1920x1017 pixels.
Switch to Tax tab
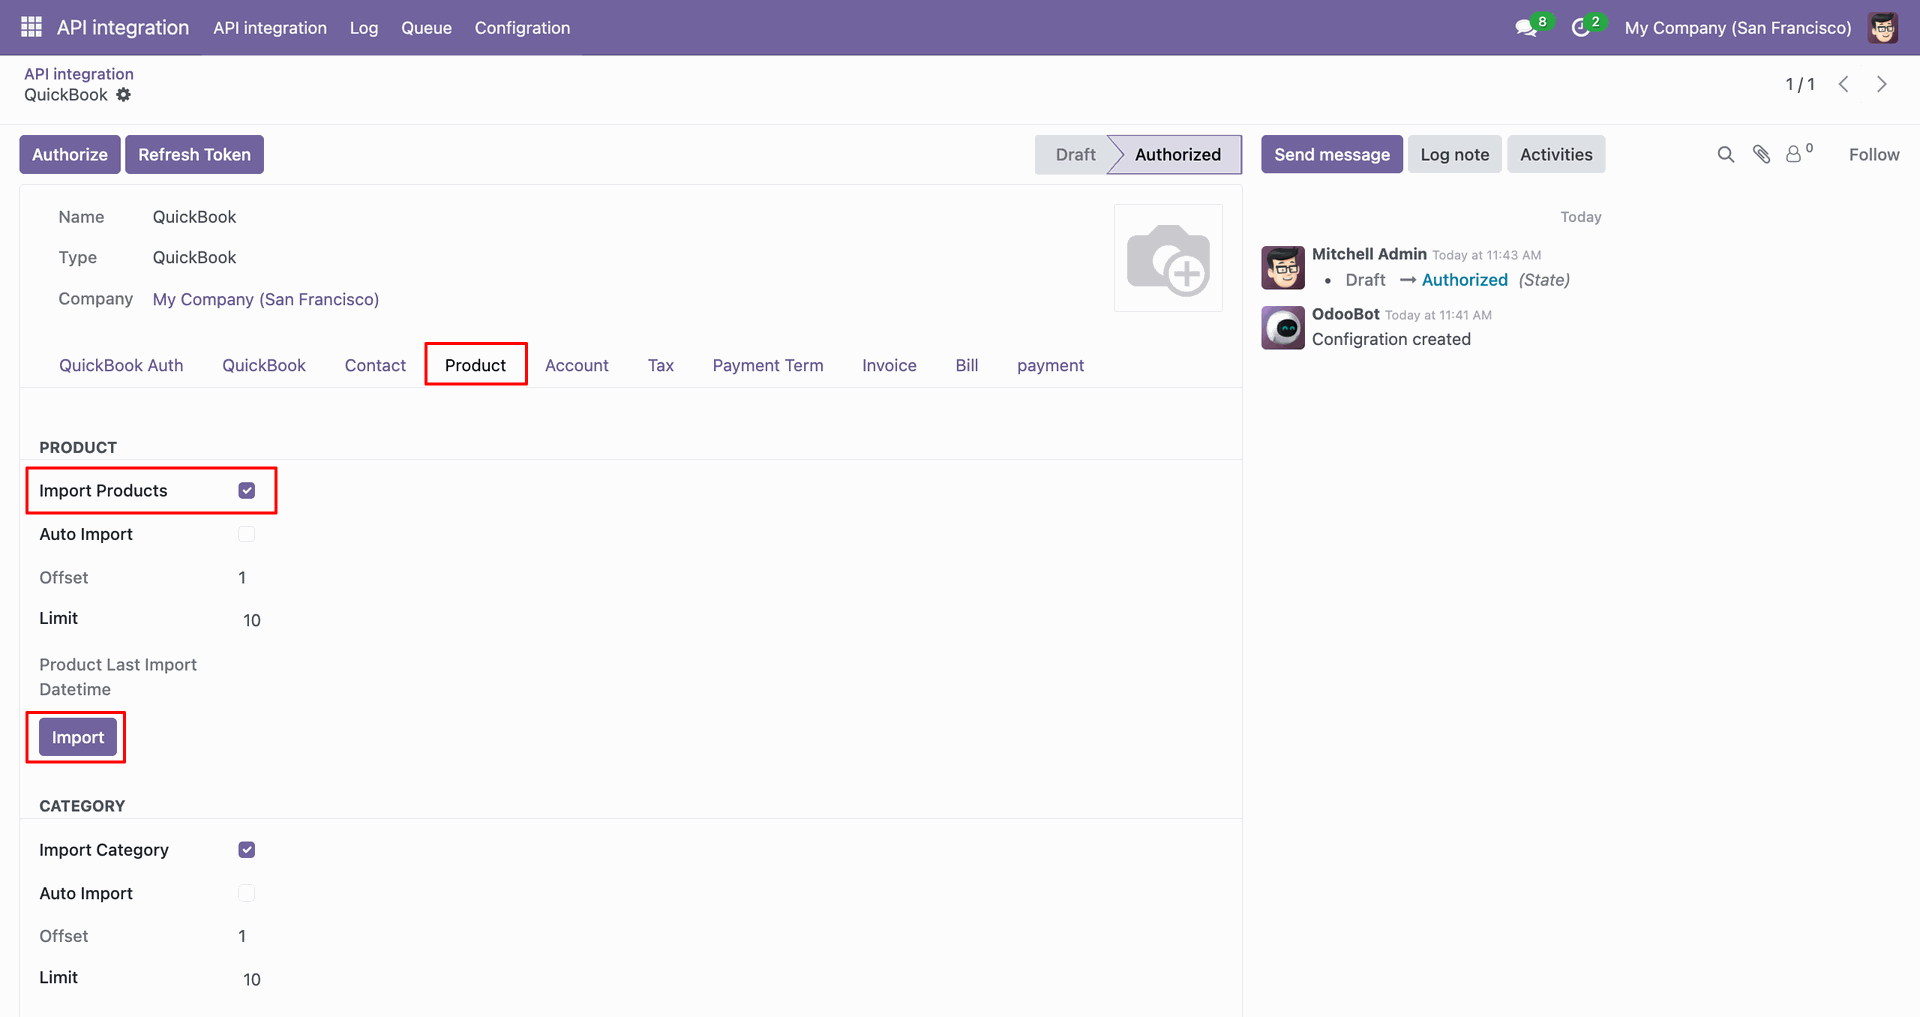point(661,365)
